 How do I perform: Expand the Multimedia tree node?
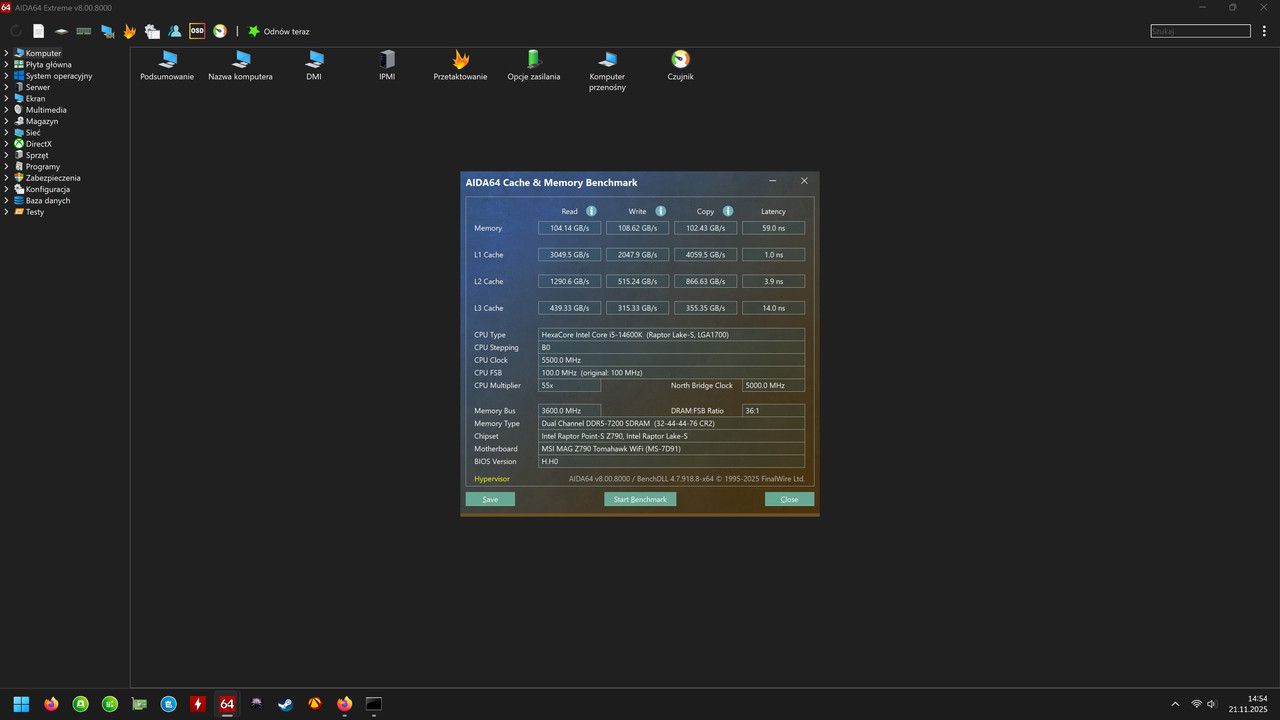click(x=6, y=110)
